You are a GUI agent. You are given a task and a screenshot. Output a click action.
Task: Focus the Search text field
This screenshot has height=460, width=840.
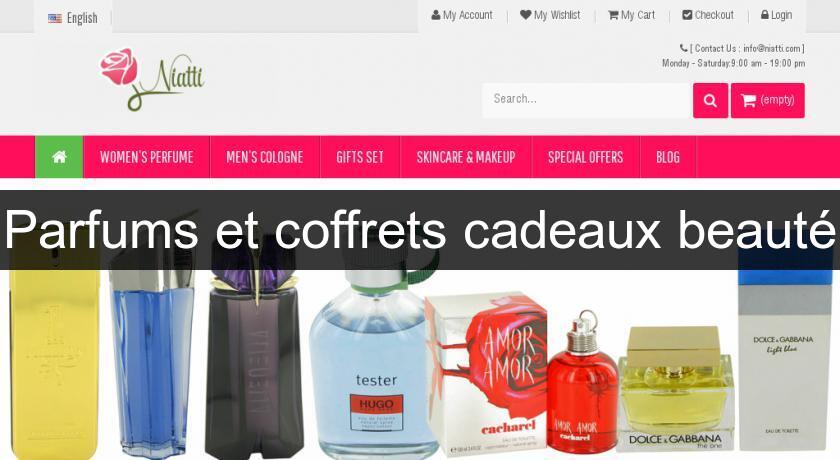point(587,100)
